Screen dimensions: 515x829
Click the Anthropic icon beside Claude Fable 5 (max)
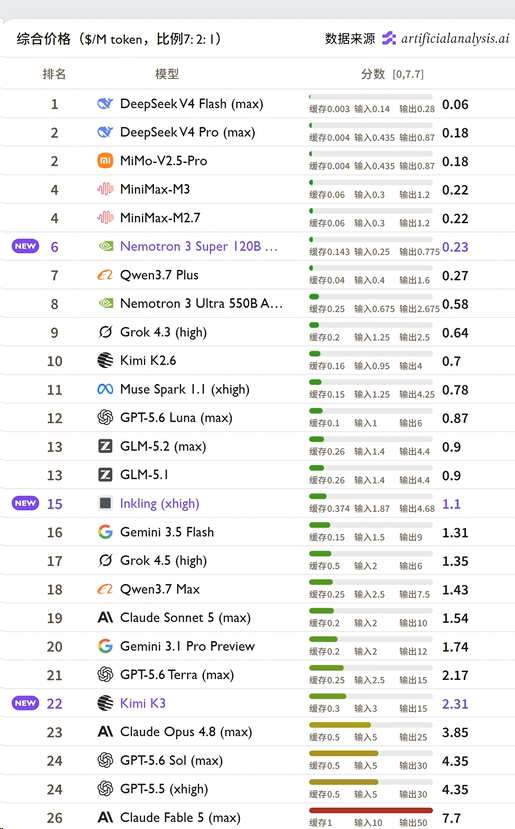point(105,817)
